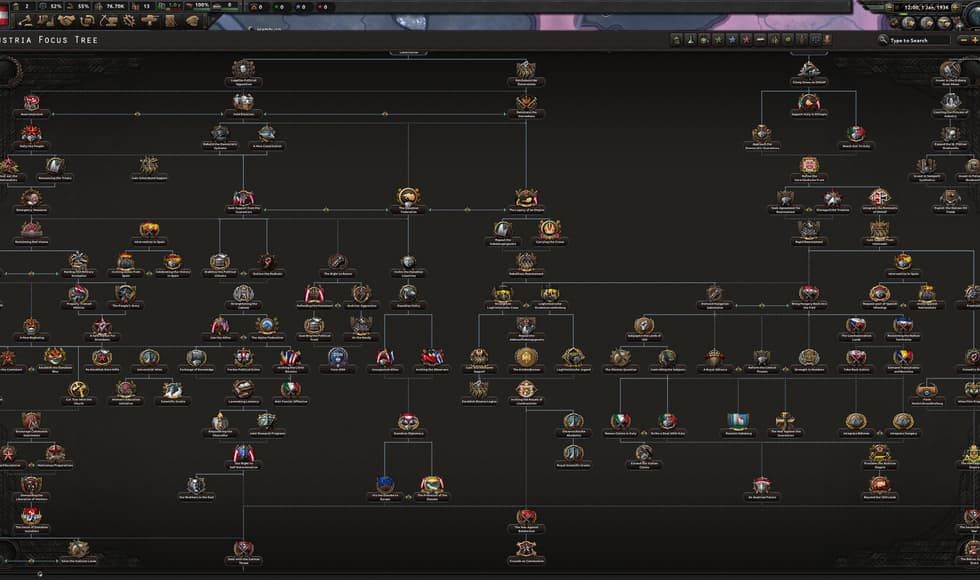Select the Emergency Measures focus
980x580 pixels.
(x=31, y=201)
